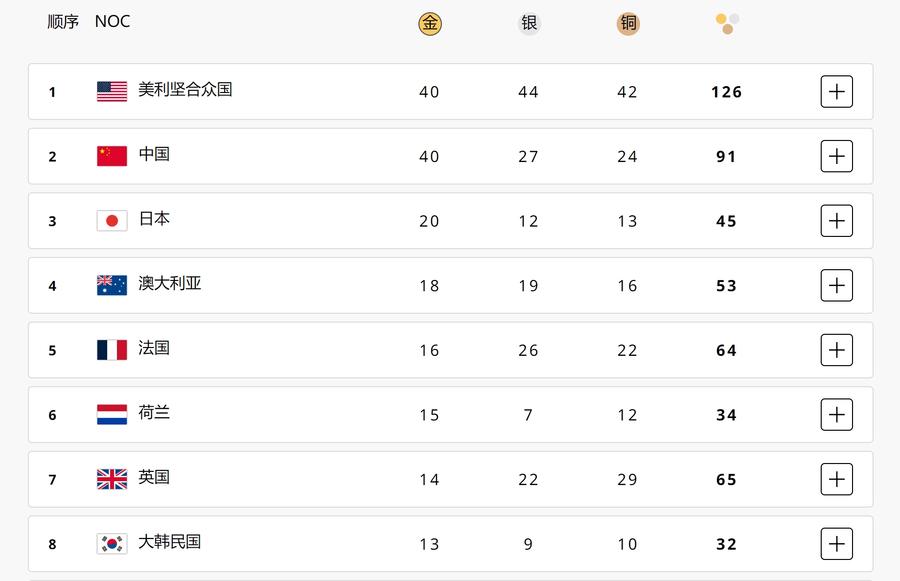The height and width of the screenshot is (581, 900).
Task: Open details for 澳大利亚 via plus button
Action: point(836,285)
